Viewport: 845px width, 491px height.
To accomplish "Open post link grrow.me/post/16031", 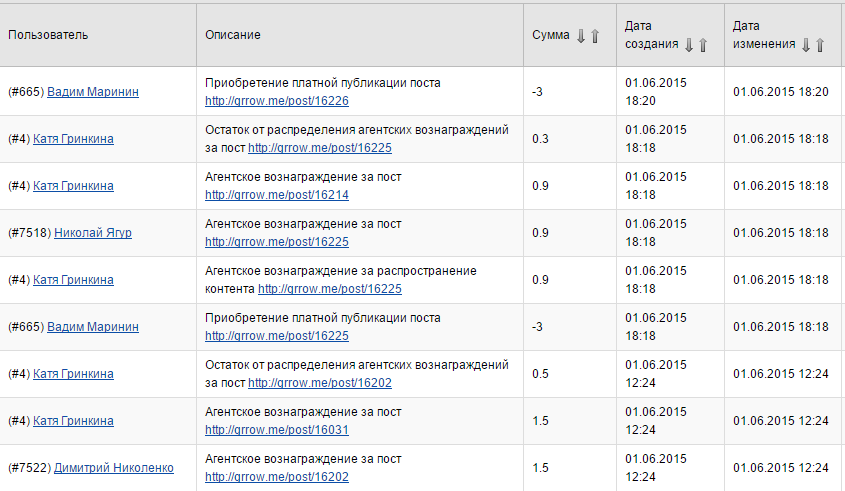I will [277, 430].
